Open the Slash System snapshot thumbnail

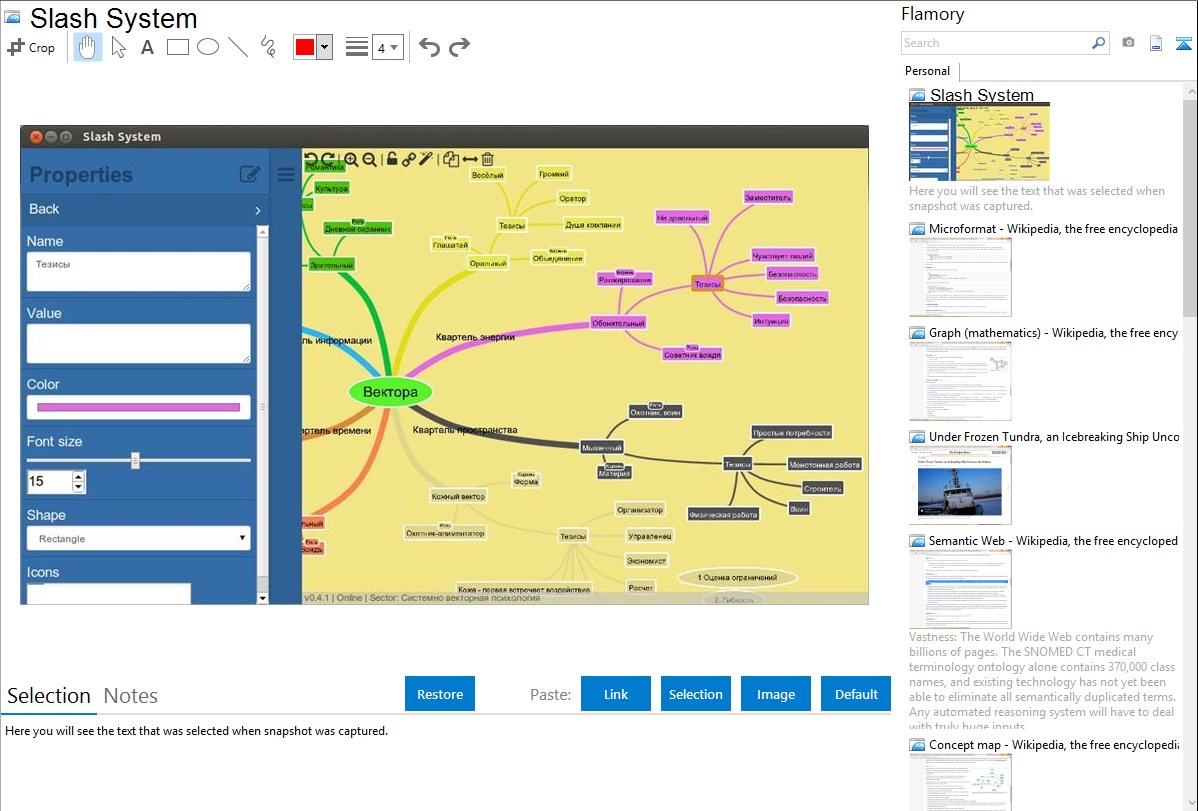point(979,142)
